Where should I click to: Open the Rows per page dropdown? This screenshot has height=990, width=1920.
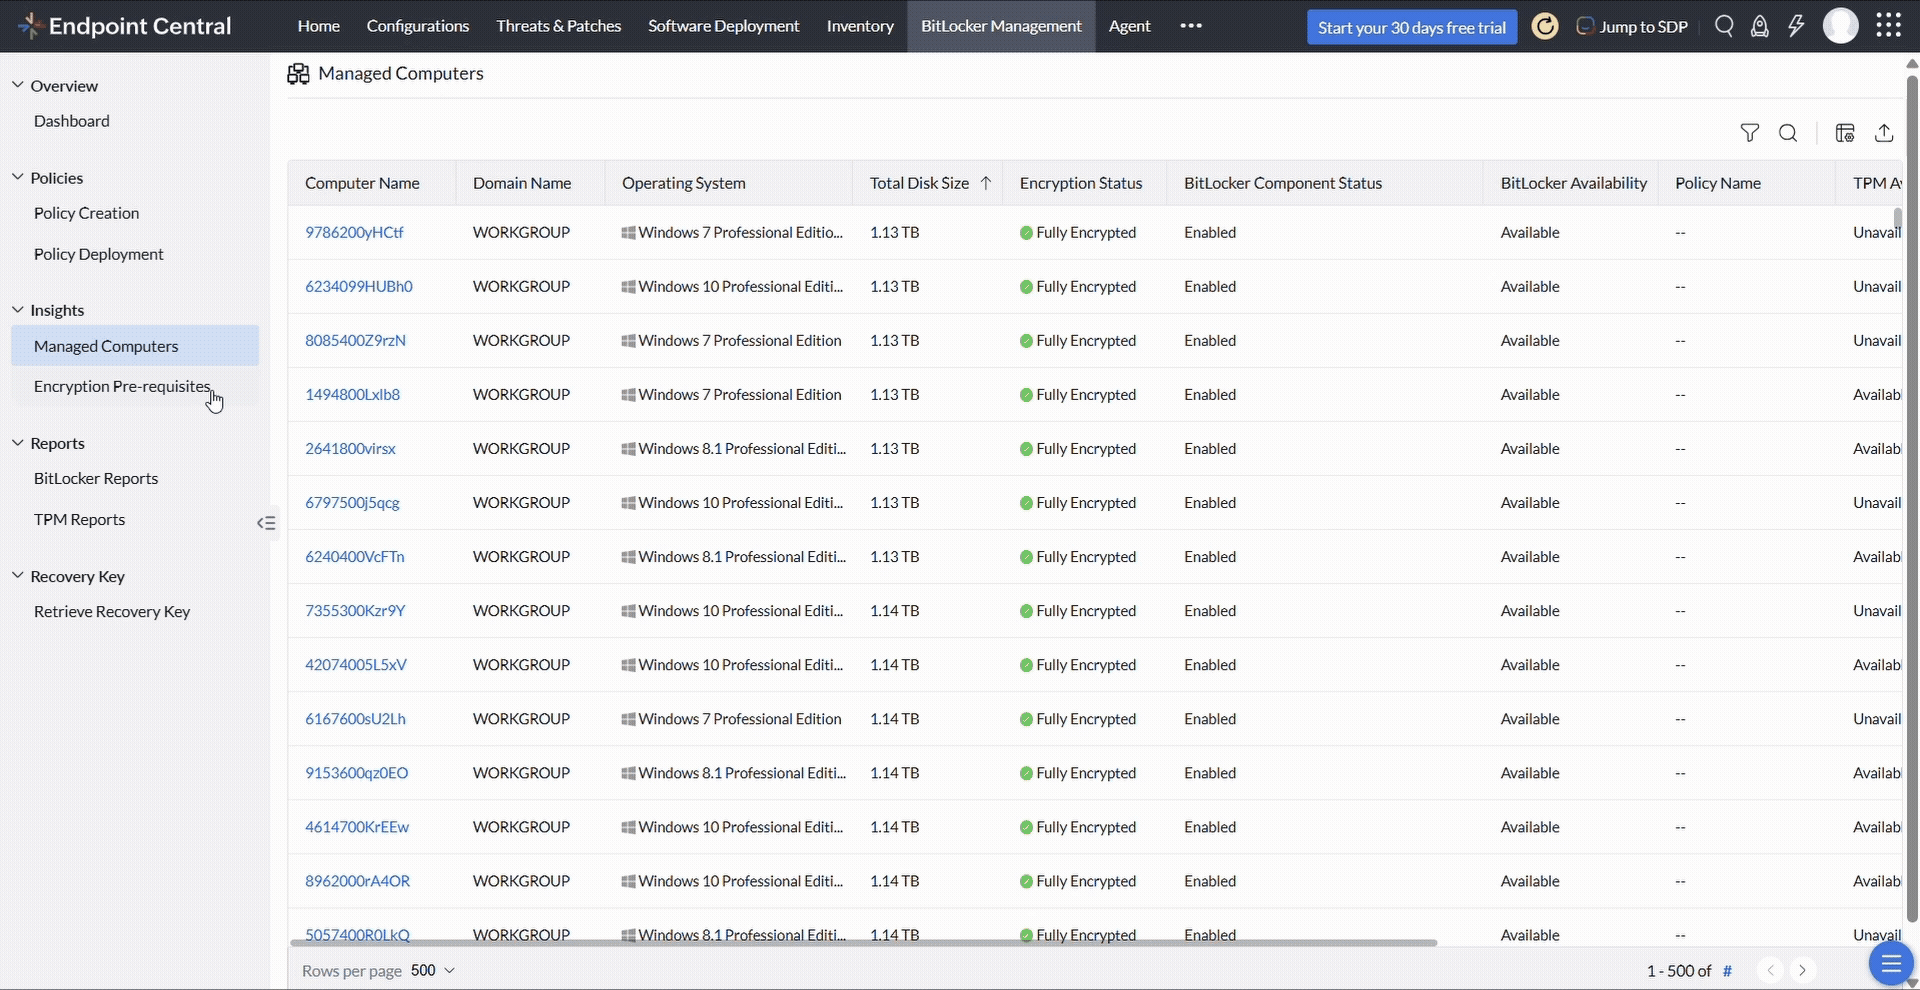433,970
